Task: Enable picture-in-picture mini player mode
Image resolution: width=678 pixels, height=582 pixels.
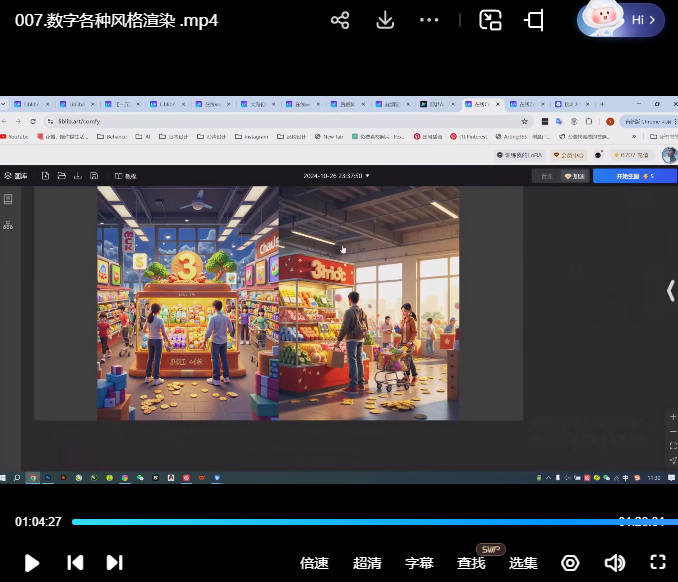Action: 490,20
